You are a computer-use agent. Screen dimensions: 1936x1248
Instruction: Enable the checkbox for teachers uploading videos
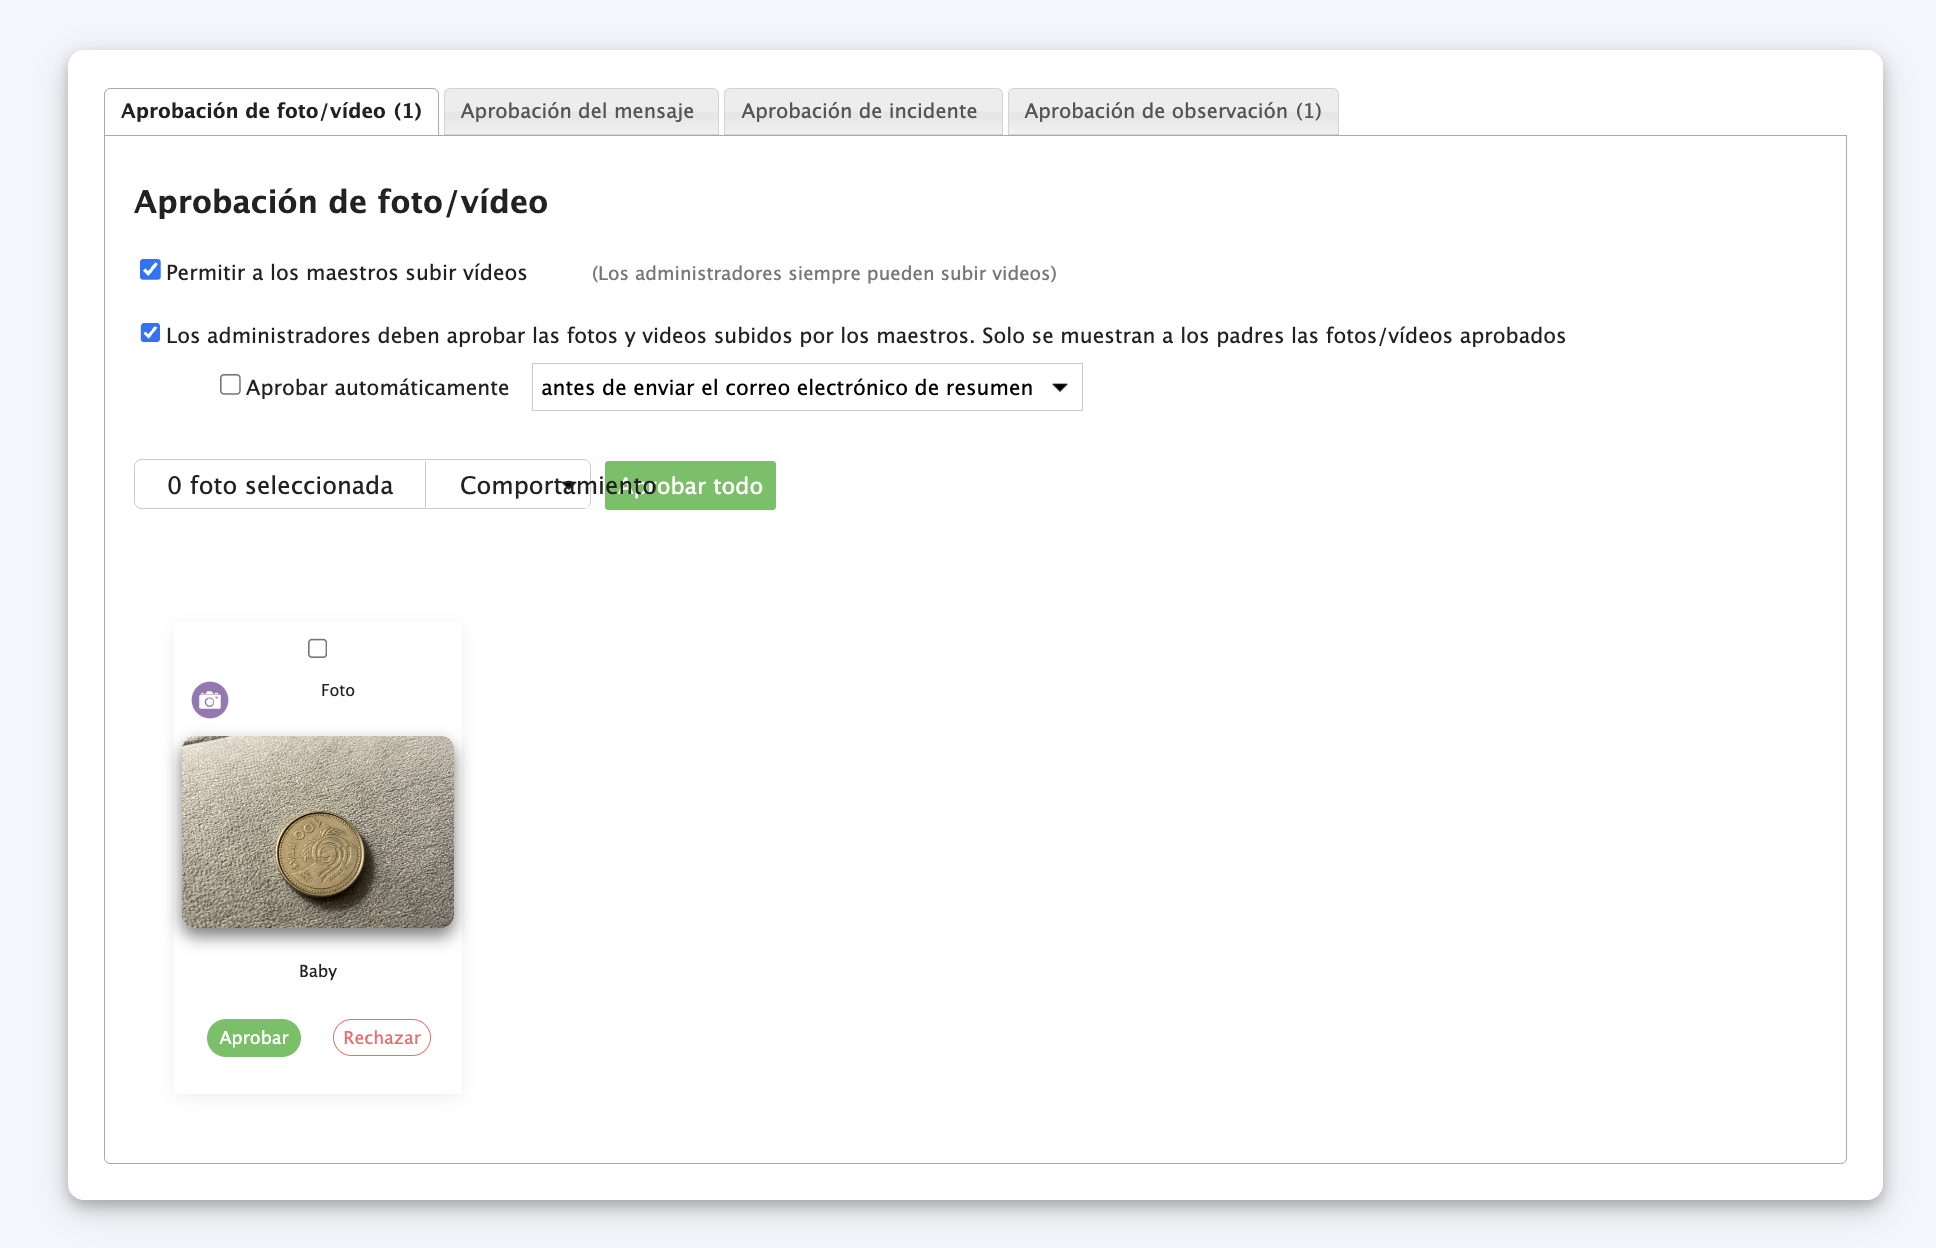pos(150,270)
